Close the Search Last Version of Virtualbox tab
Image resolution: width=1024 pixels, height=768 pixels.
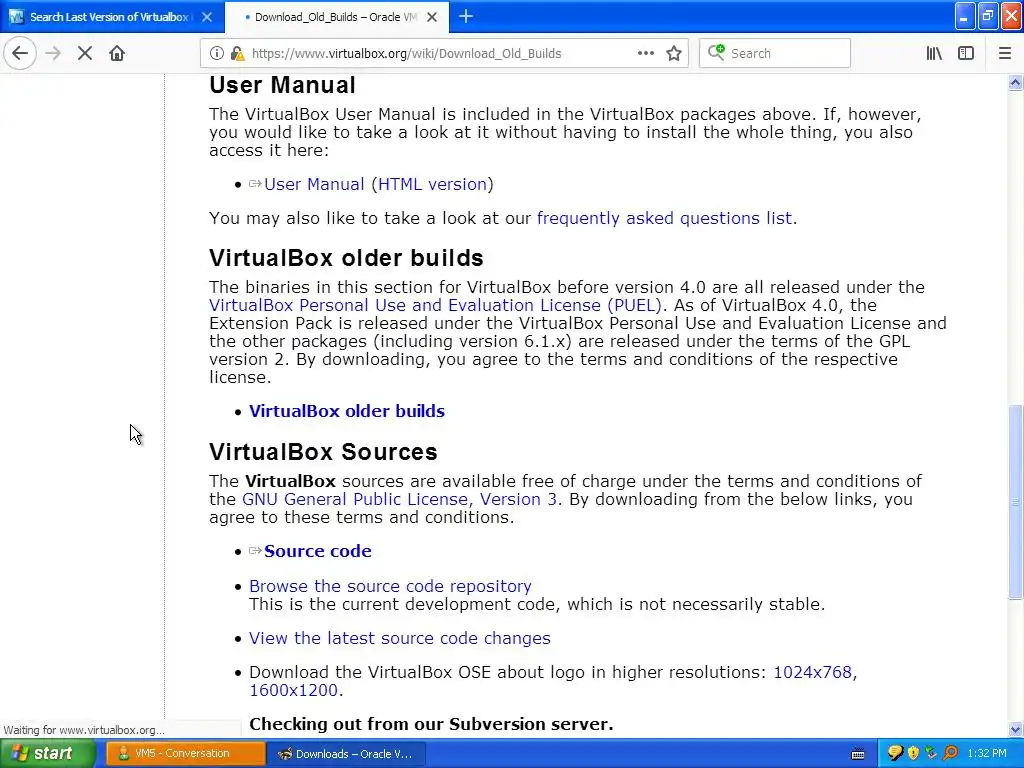(x=207, y=17)
